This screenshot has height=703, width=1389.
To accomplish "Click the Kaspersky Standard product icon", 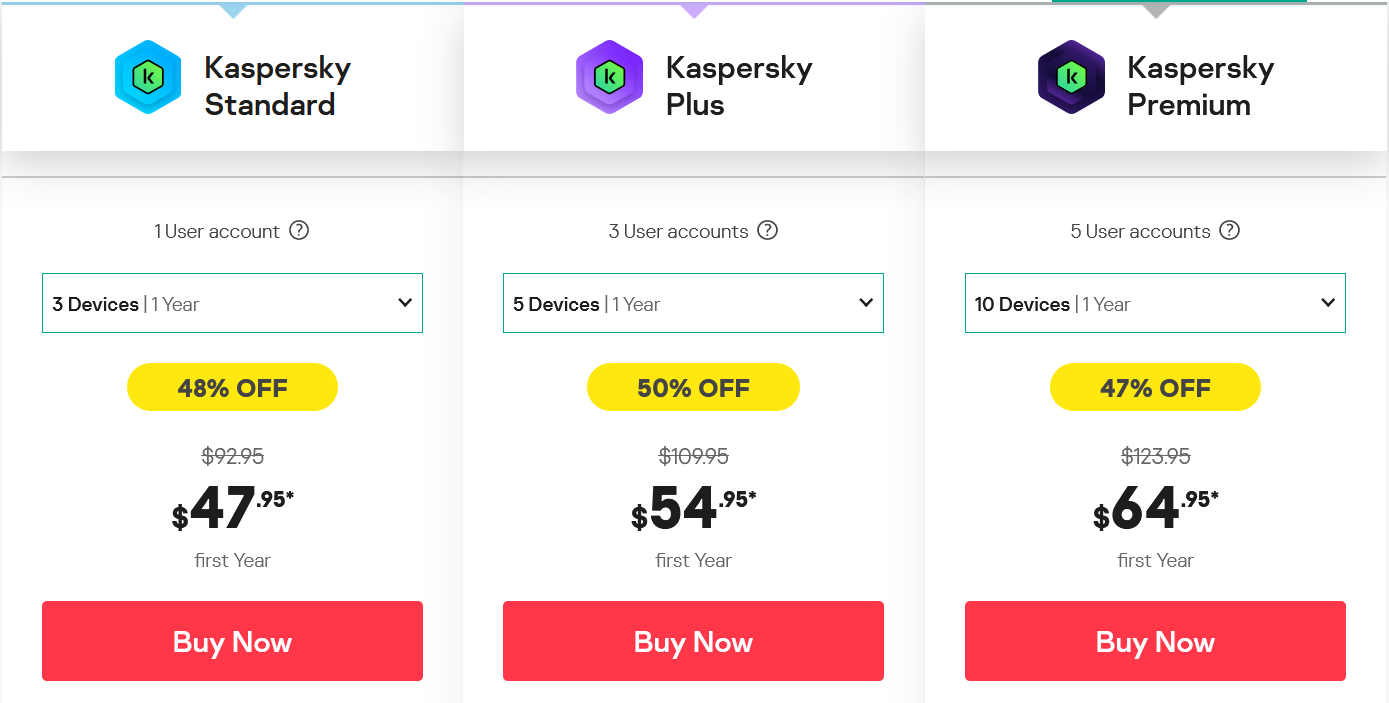I will click(x=148, y=78).
